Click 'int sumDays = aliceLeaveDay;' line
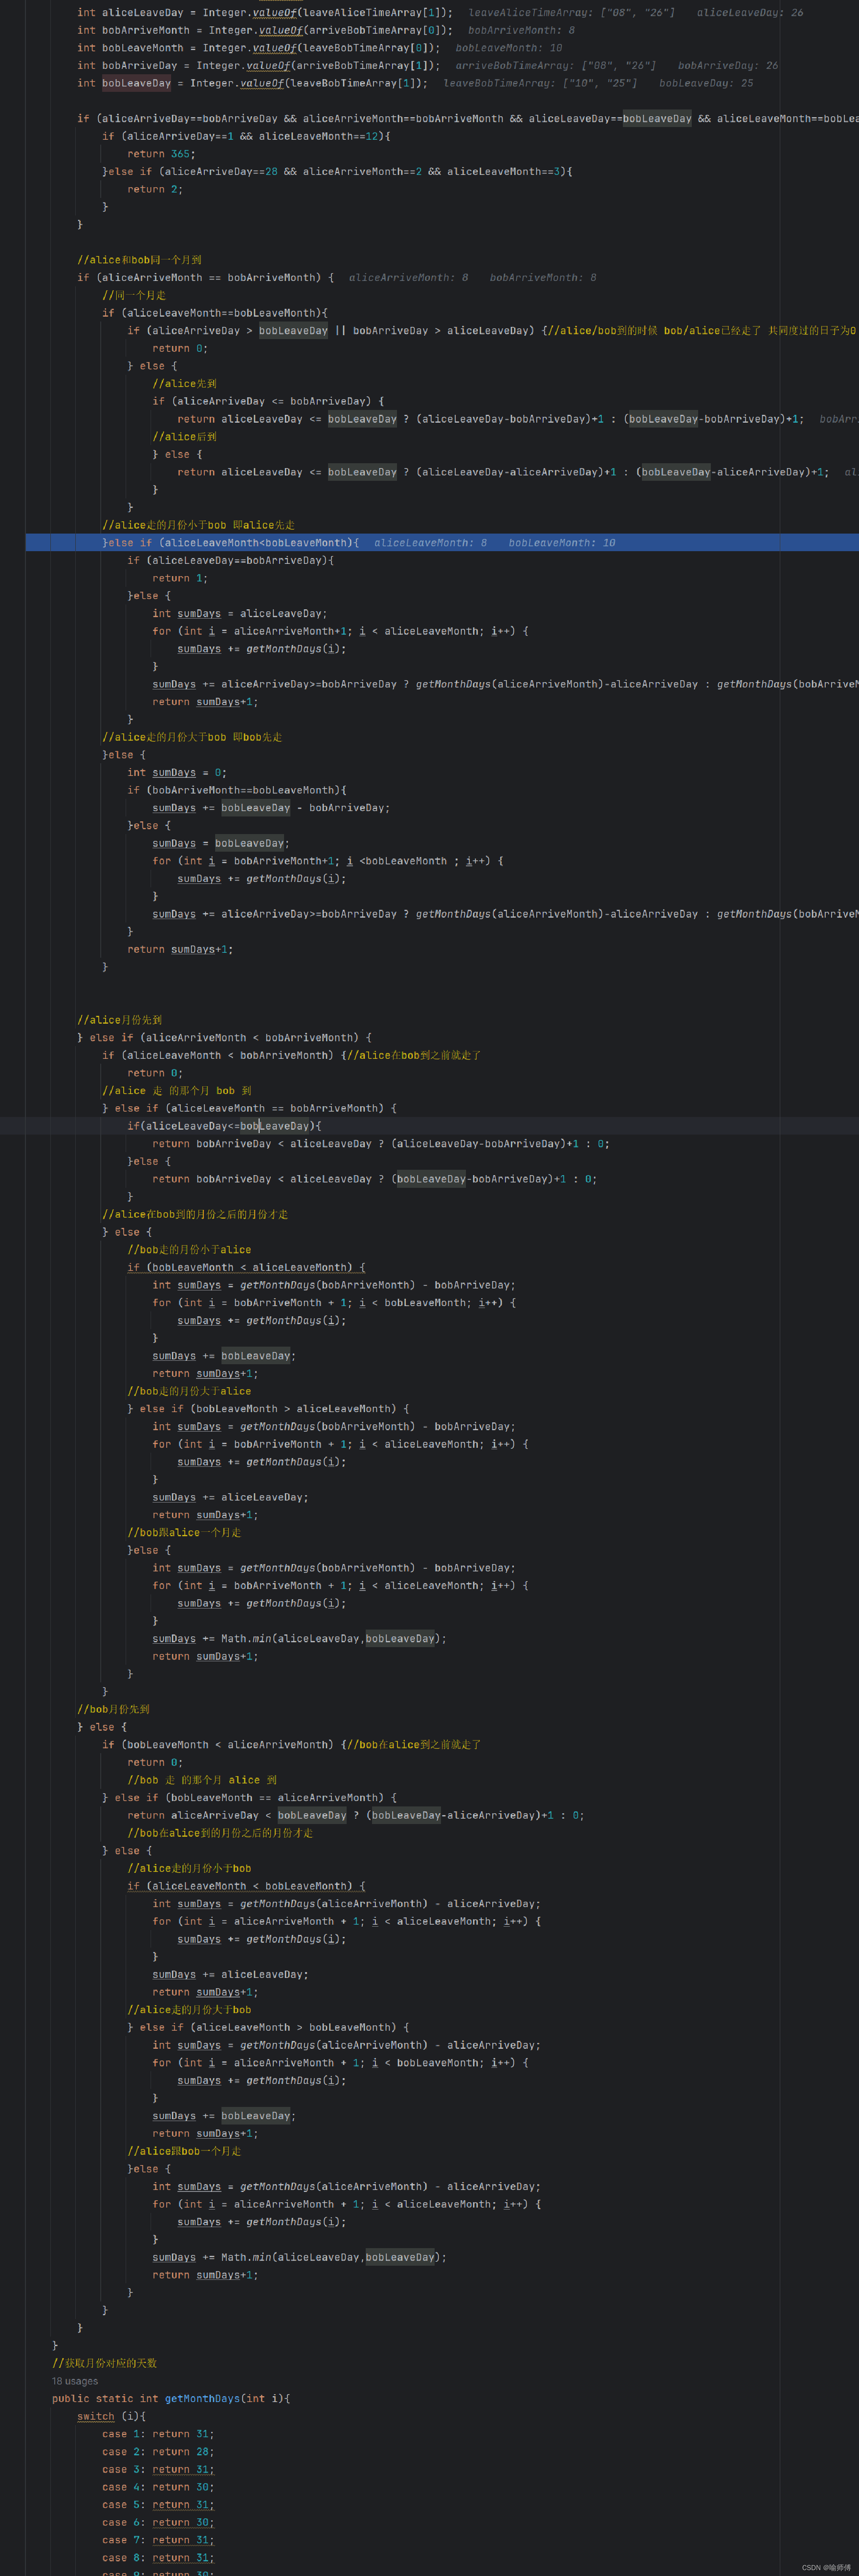This screenshot has width=859, height=2576. (239, 614)
